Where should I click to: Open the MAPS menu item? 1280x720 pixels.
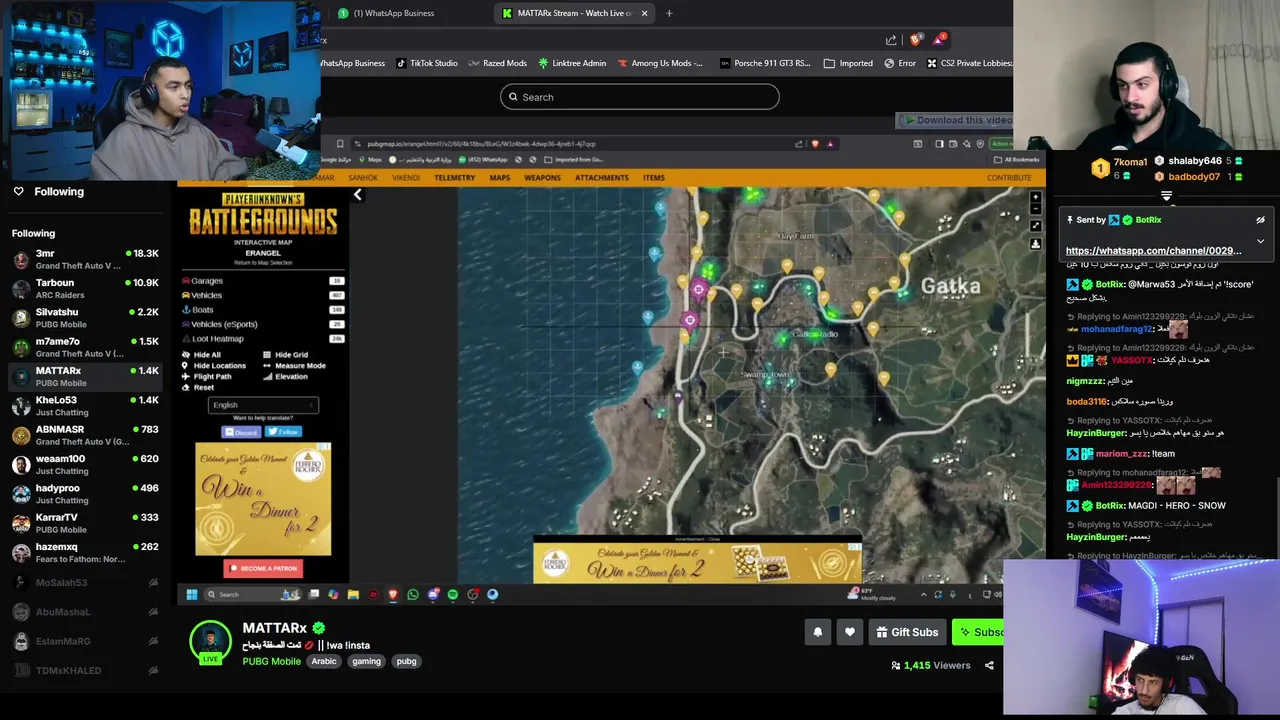click(500, 178)
